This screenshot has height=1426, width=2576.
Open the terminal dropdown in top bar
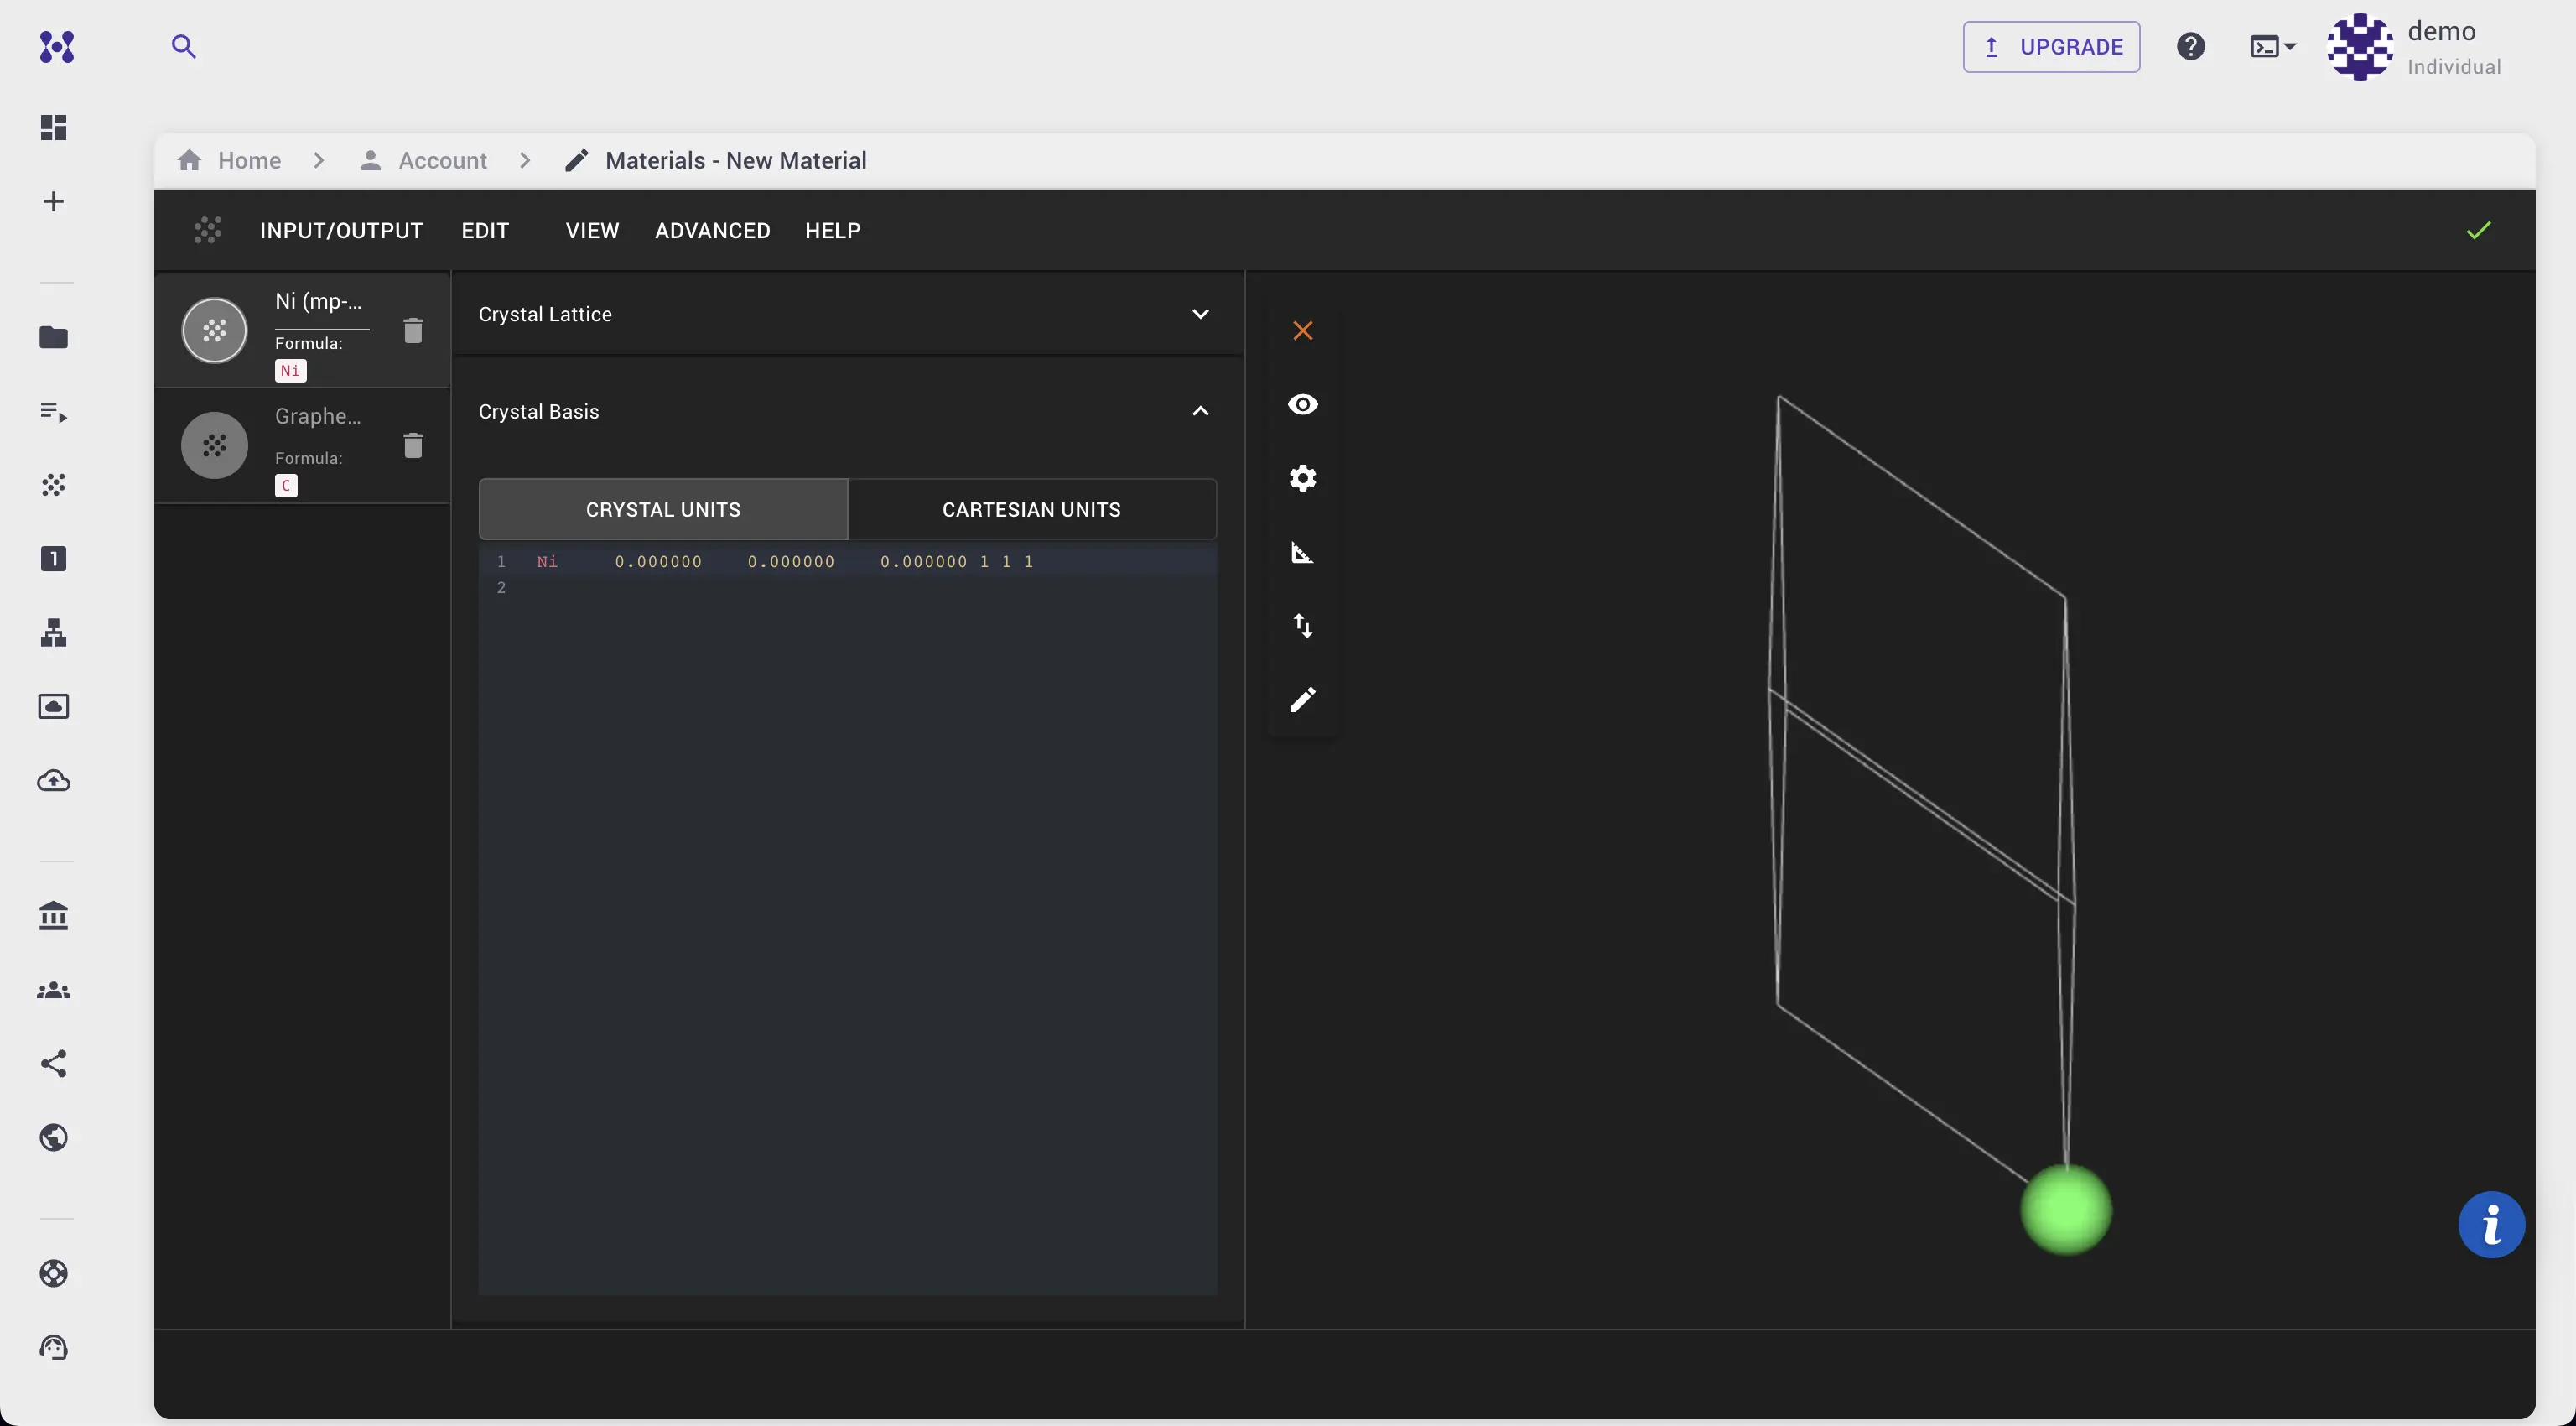click(x=2272, y=47)
